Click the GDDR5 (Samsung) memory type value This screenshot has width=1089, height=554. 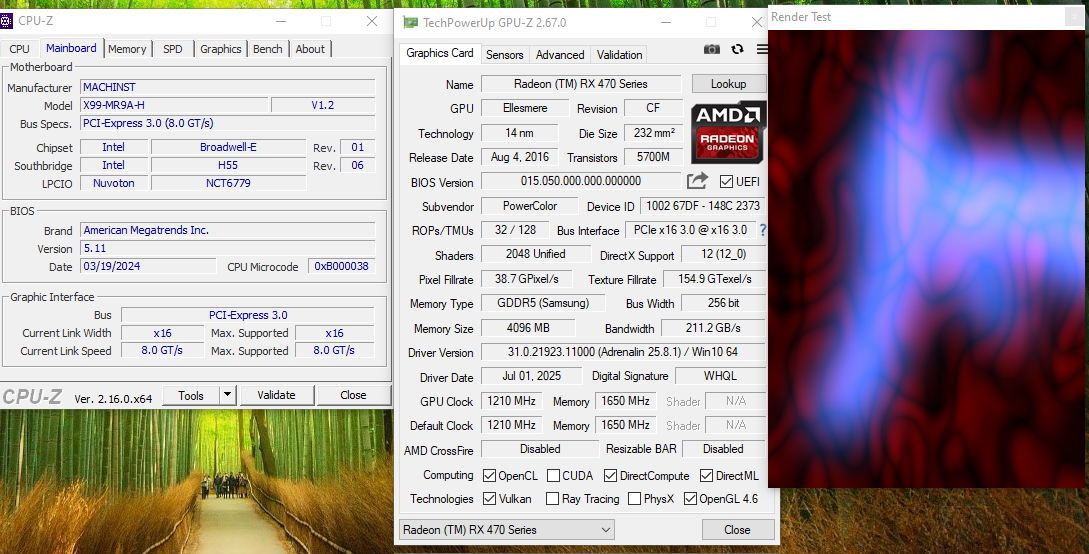pyautogui.click(x=543, y=303)
